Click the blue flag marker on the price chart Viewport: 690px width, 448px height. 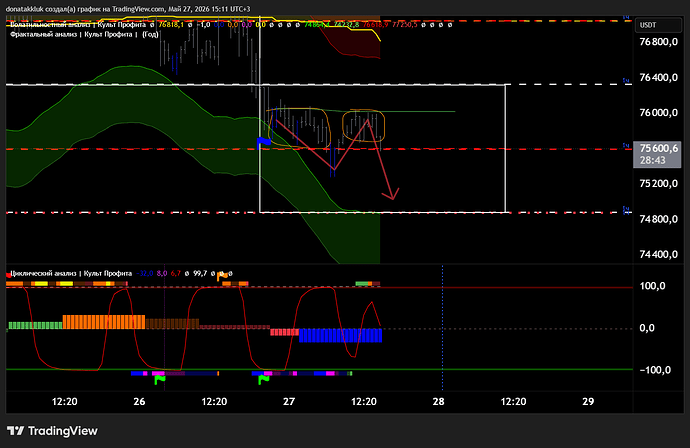click(263, 143)
